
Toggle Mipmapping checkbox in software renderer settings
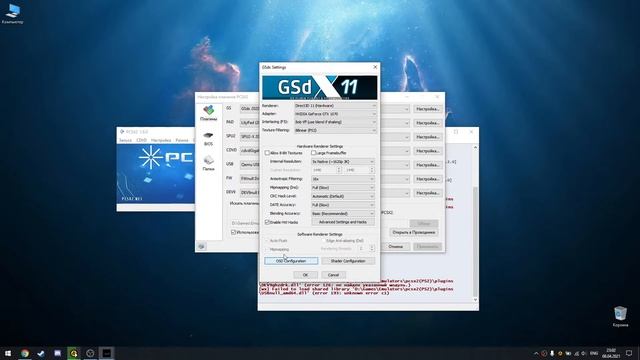pyautogui.click(x=267, y=249)
